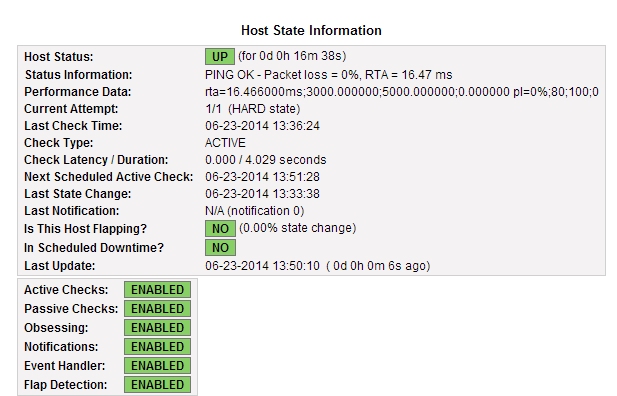Click the Performance Data label

(78, 92)
